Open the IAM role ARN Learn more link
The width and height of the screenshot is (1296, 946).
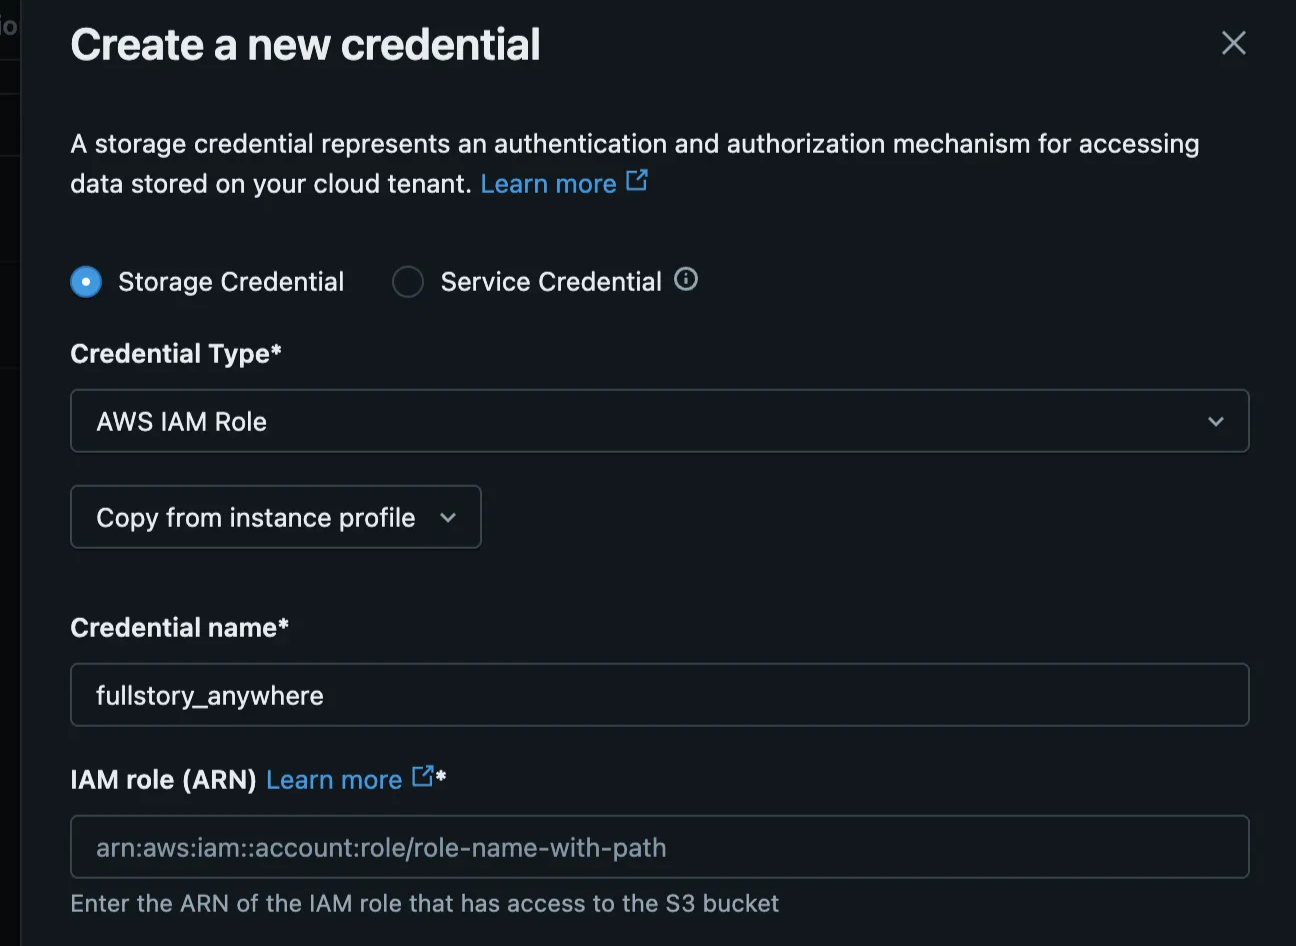[334, 779]
